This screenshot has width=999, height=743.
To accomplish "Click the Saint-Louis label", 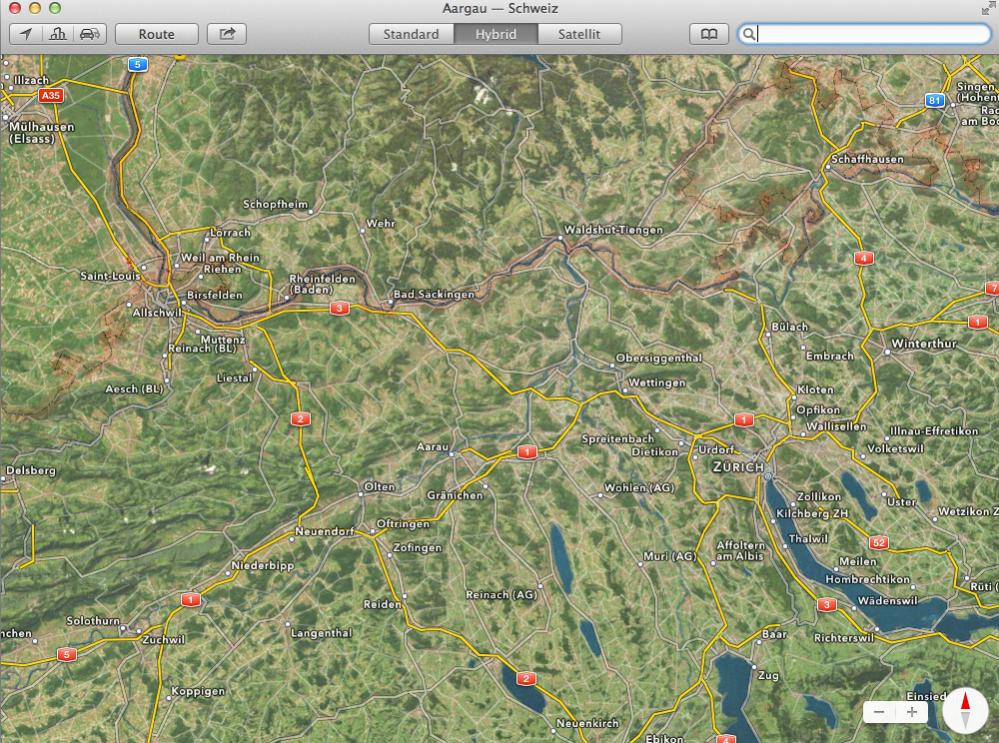I will coord(110,276).
